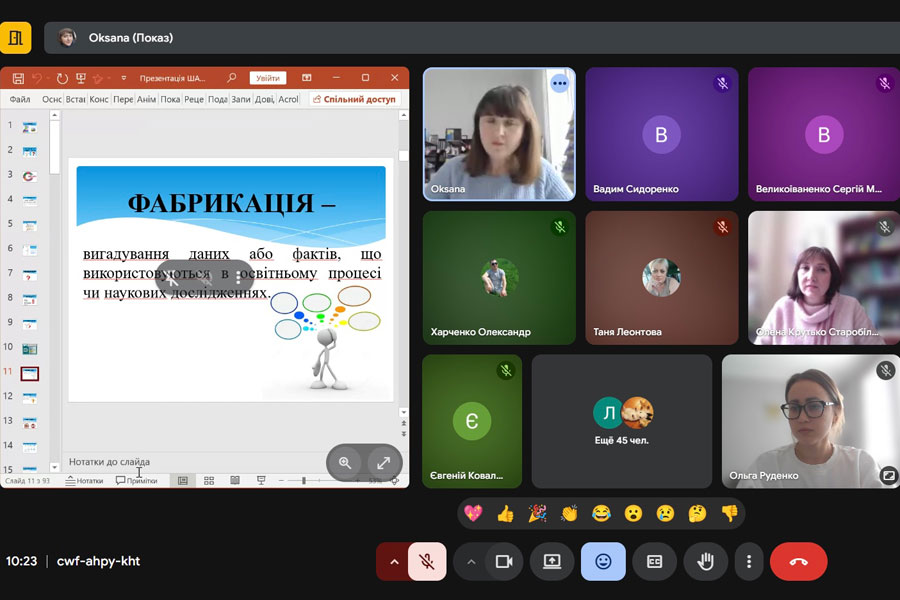Screen dimensions: 900x600
Task: Adjust the PowerPoint zoom slider handle
Action: click(x=304, y=481)
